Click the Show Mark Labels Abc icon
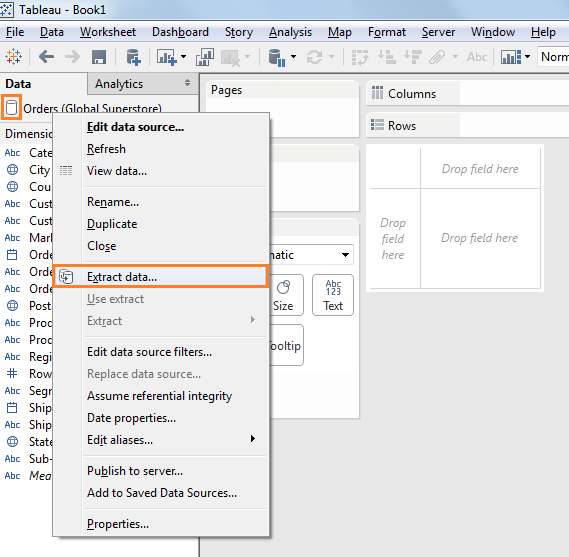Image resolution: width=569 pixels, height=557 pixels. tap(477, 57)
